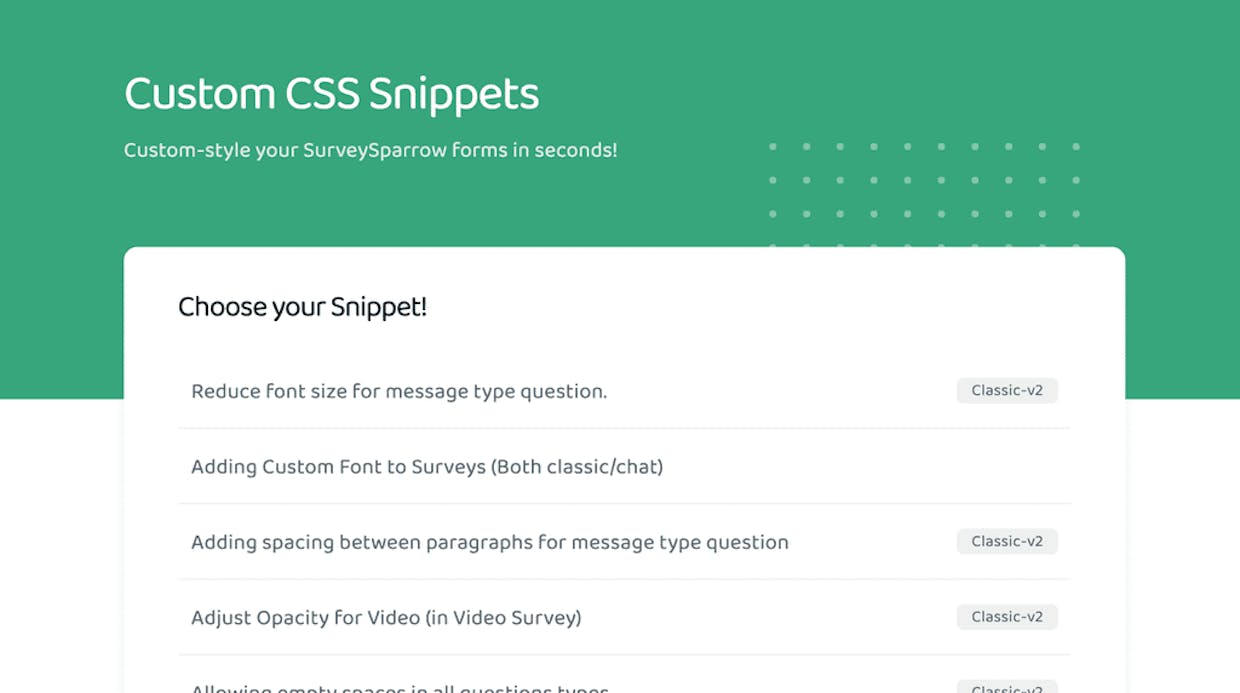Click Classic-v2 tag beside Adjust Opacity row
1240x693 pixels.
pyautogui.click(x=1007, y=617)
